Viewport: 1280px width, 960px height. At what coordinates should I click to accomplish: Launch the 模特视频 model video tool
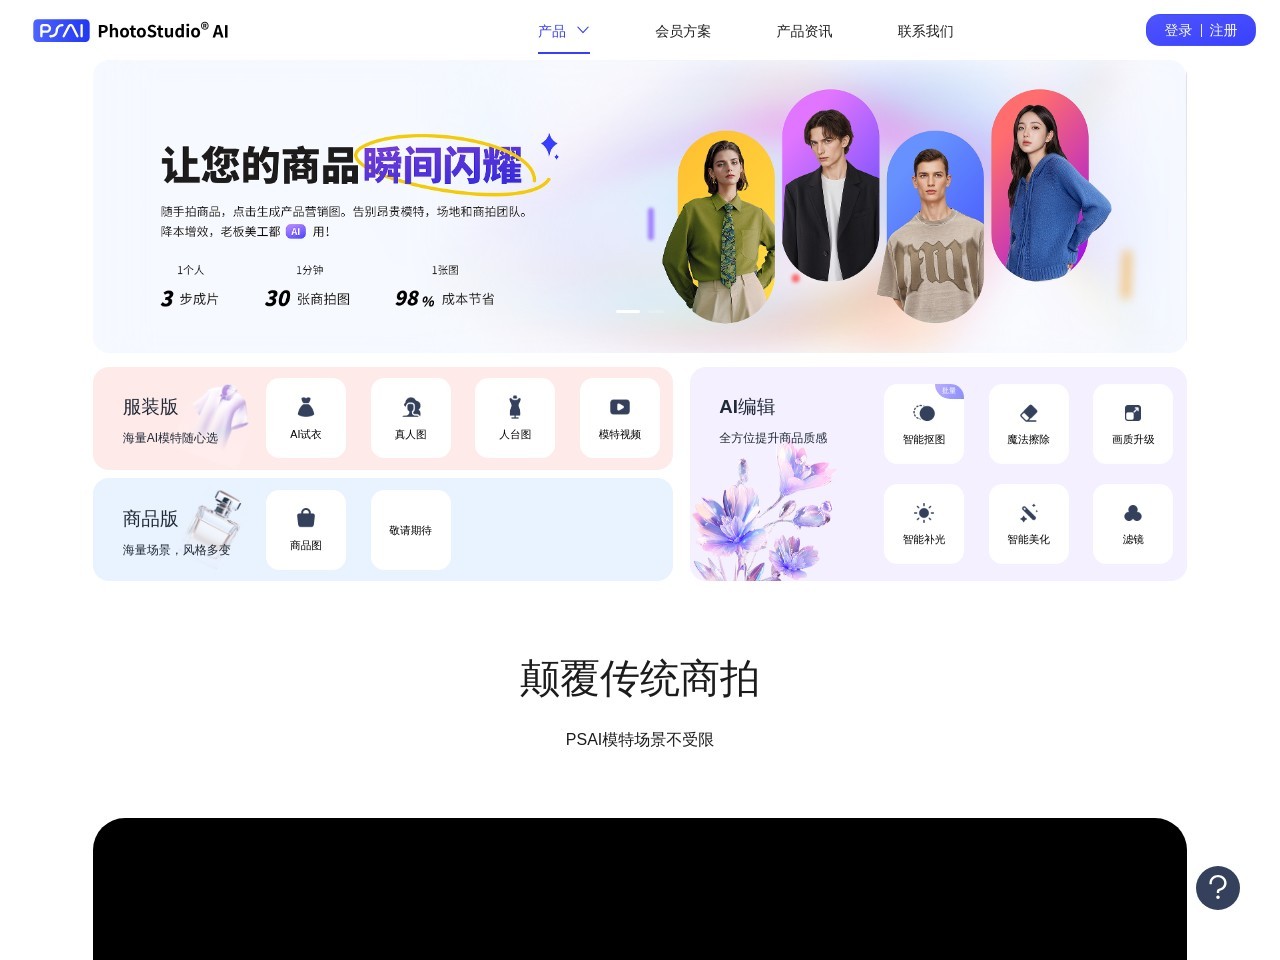pyautogui.click(x=620, y=418)
